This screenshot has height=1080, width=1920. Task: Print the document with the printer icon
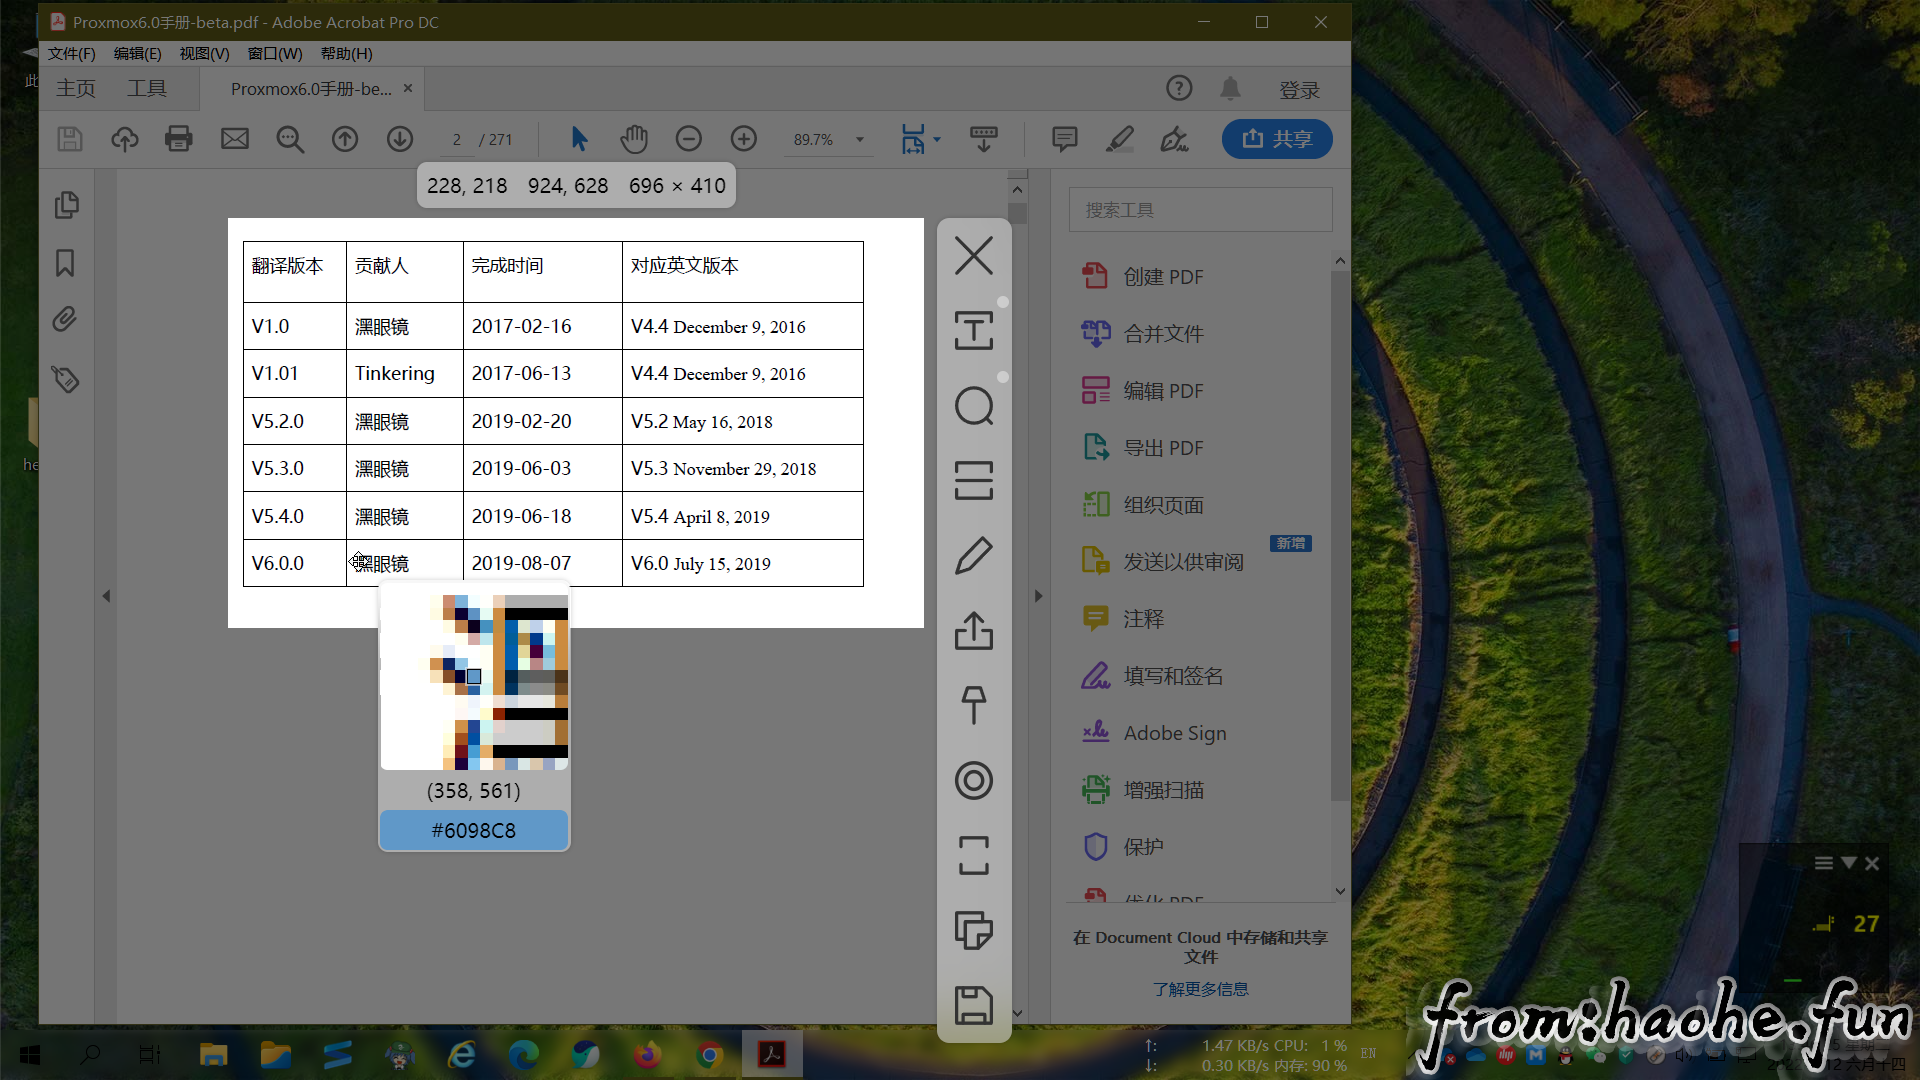click(x=179, y=139)
